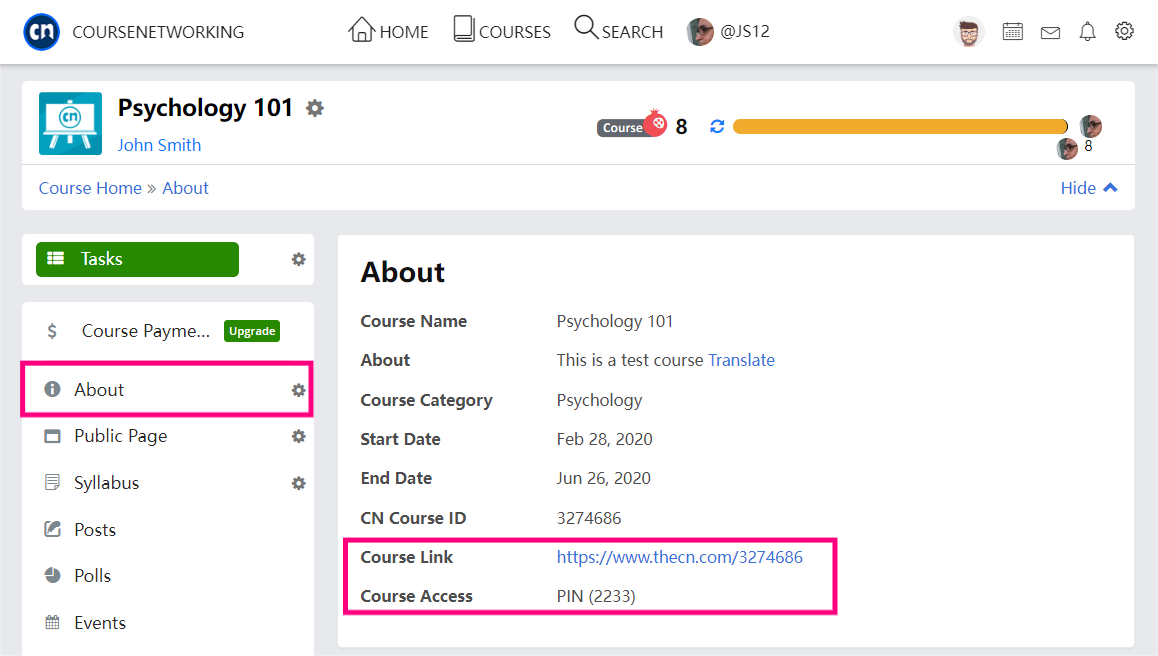Open the Polls menu item

point(92,575)
